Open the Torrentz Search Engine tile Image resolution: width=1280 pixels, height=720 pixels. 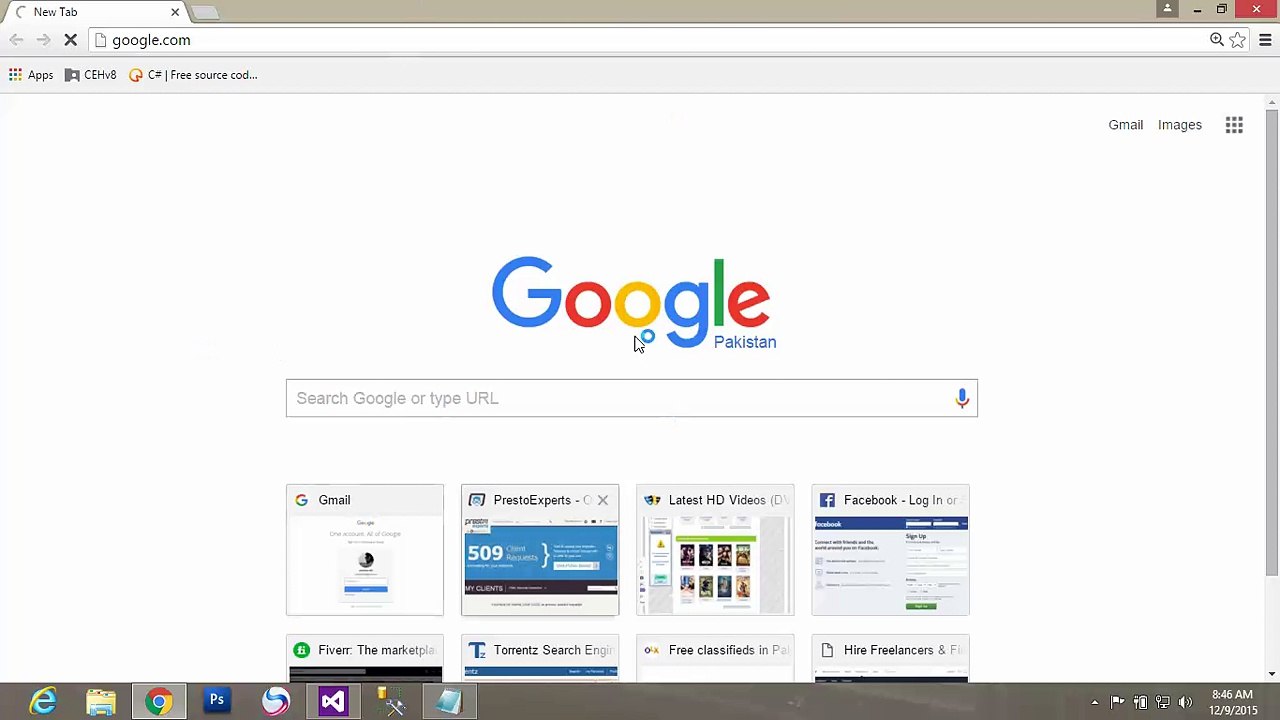[540, 659]
